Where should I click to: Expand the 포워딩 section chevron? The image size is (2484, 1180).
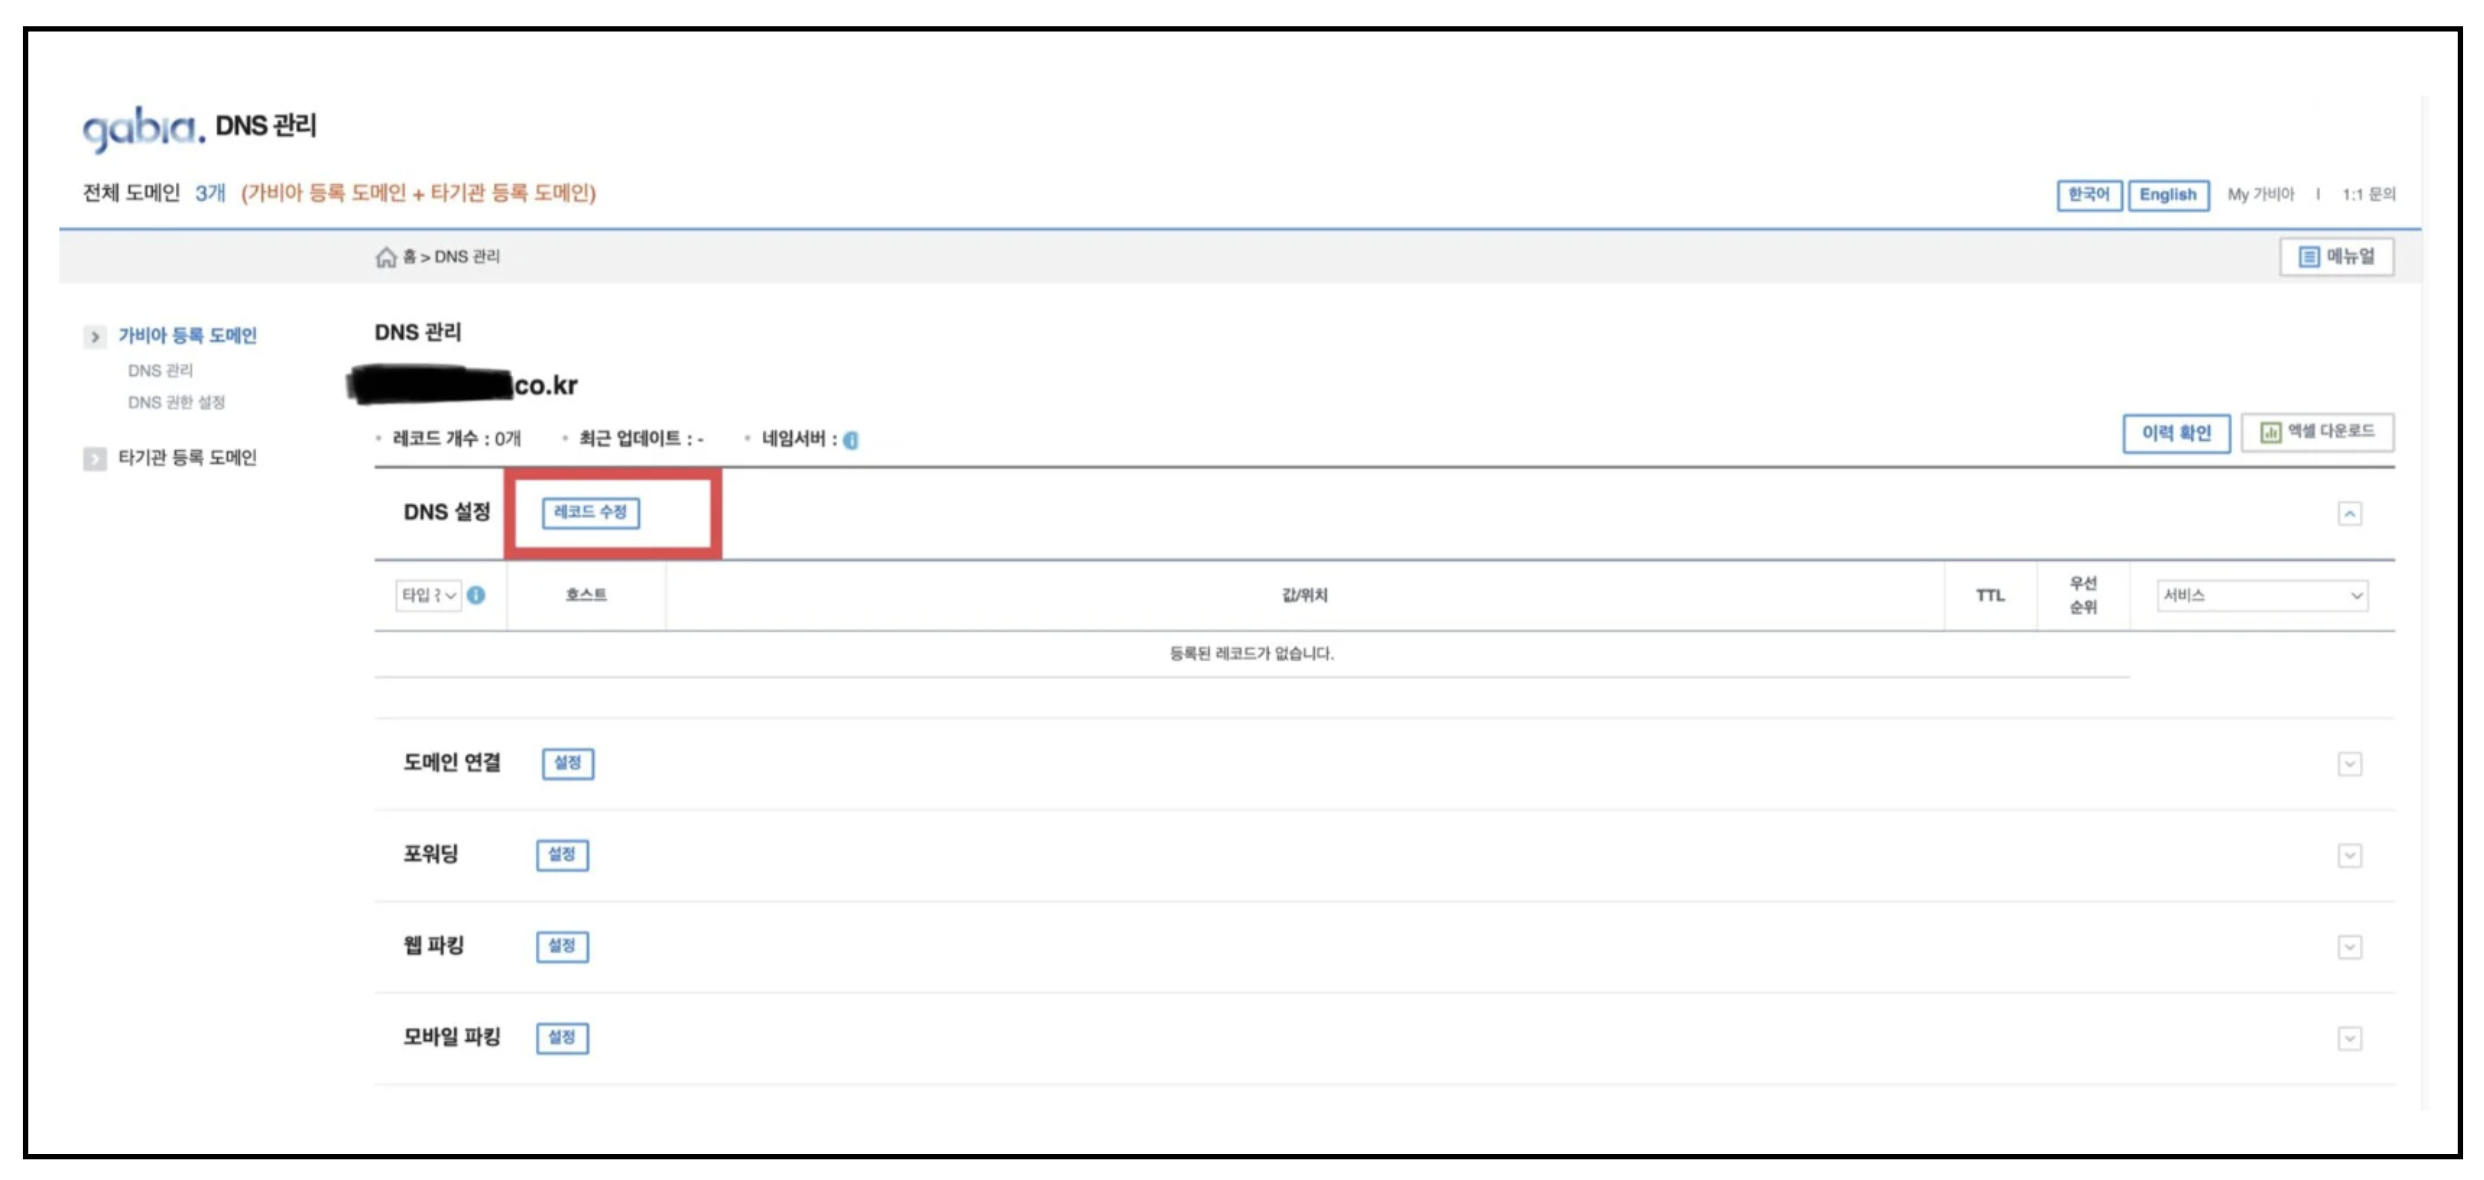click(2349, 856)
